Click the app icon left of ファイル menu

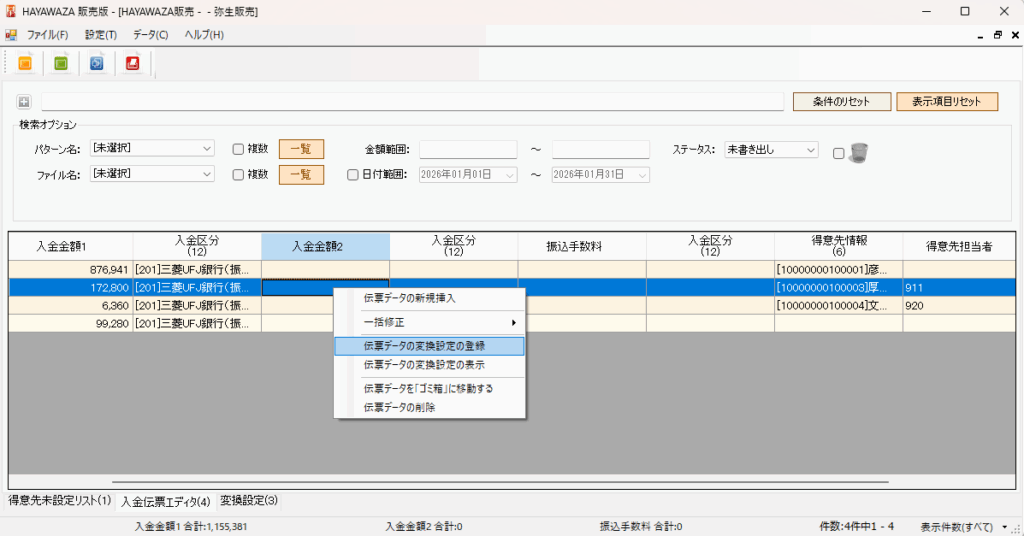(11, 35)
